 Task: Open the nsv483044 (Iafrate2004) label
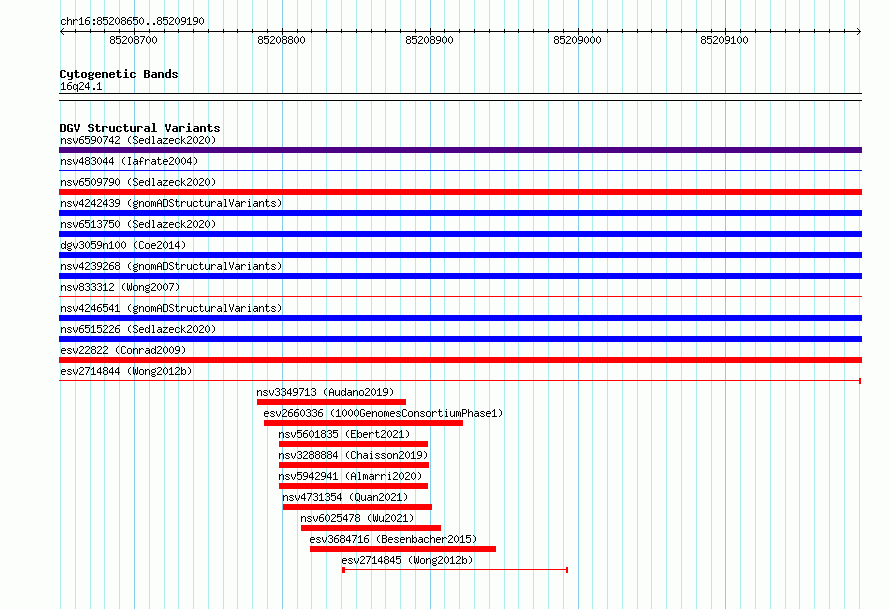click(129, 161)
